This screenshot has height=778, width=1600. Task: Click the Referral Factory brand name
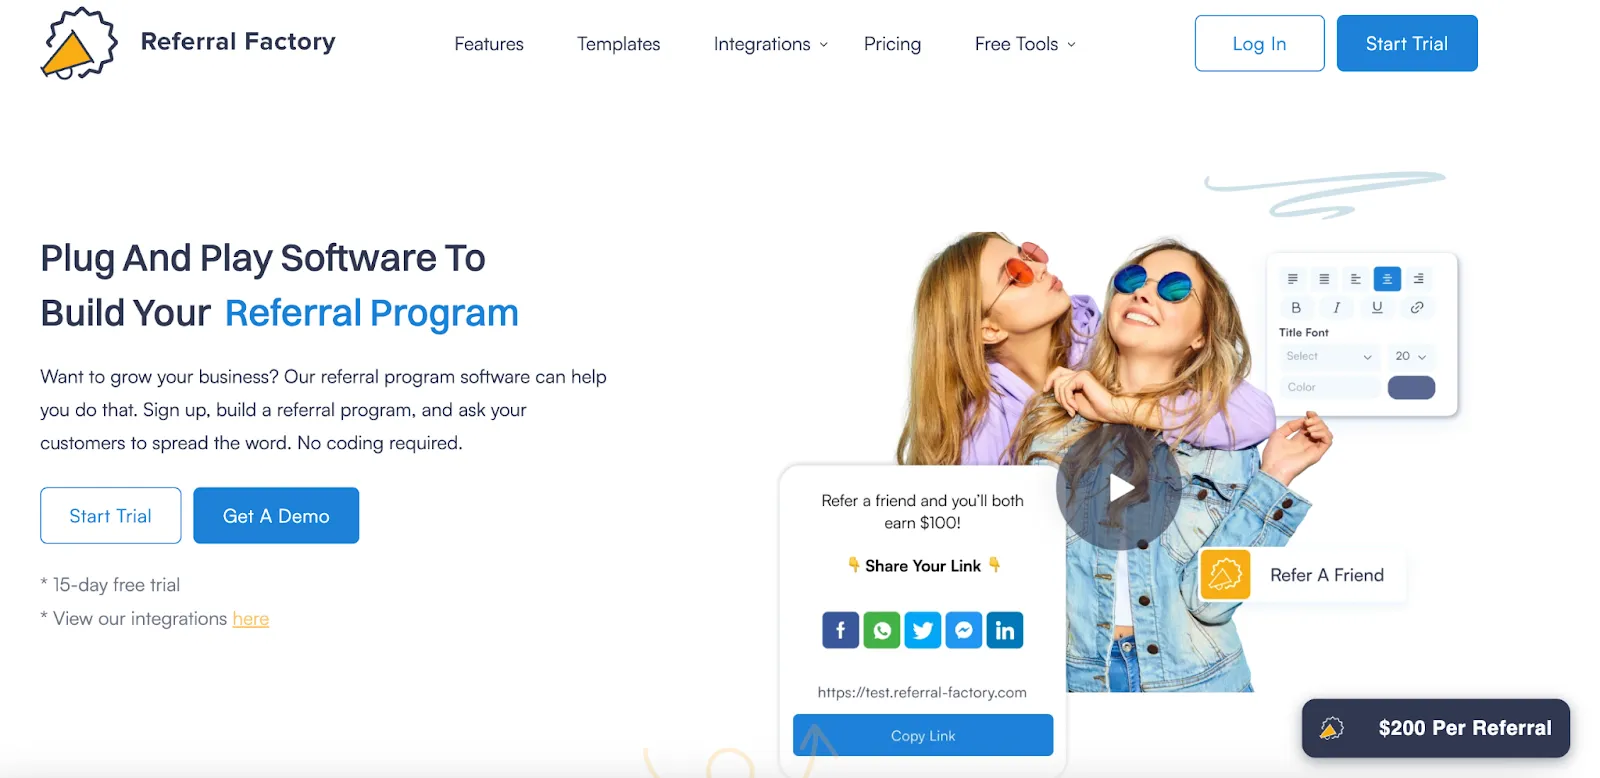coord(238,42)
